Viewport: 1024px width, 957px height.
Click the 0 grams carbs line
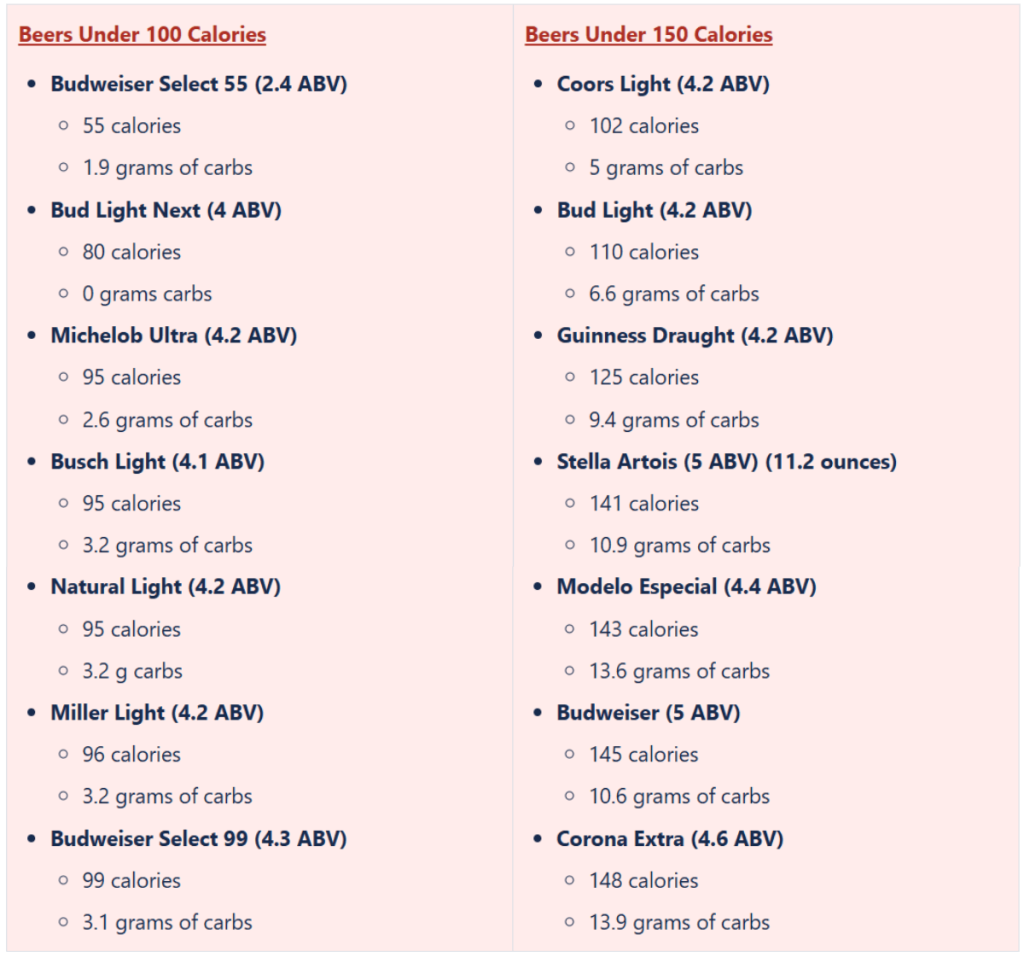coord(147,294)
